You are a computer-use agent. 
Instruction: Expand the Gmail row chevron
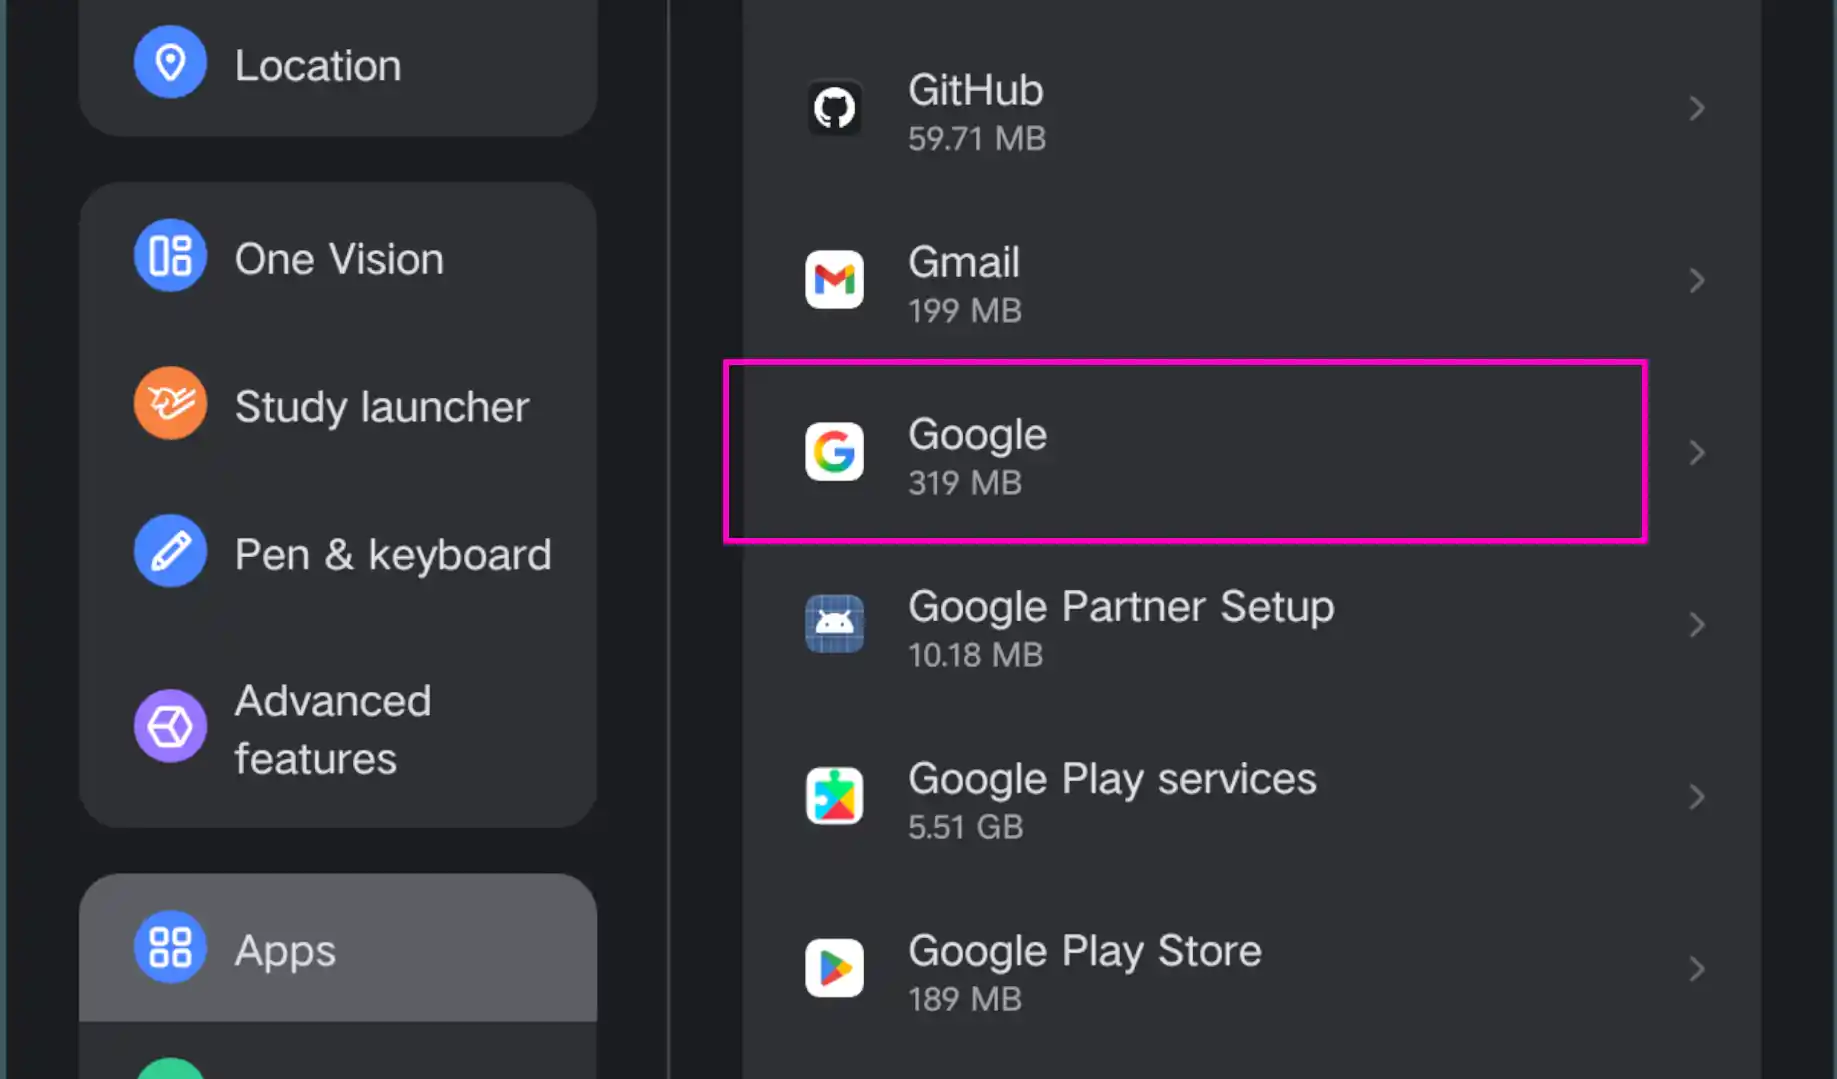click(x=1697, y=281)
